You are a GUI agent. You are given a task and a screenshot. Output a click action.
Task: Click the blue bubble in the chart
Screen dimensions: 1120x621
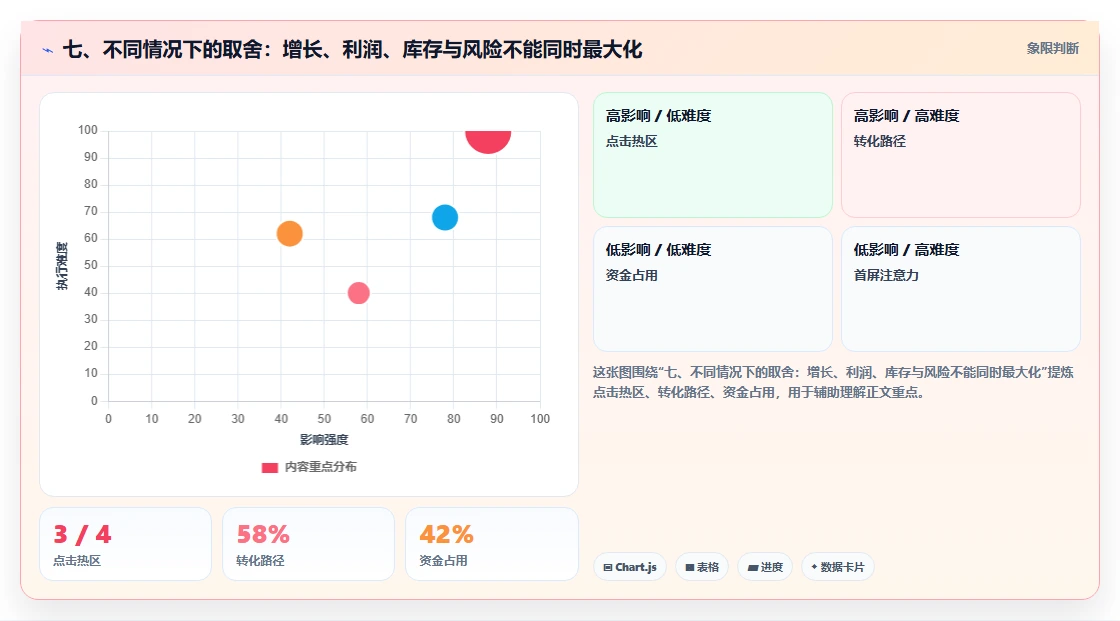pos(445,217)
